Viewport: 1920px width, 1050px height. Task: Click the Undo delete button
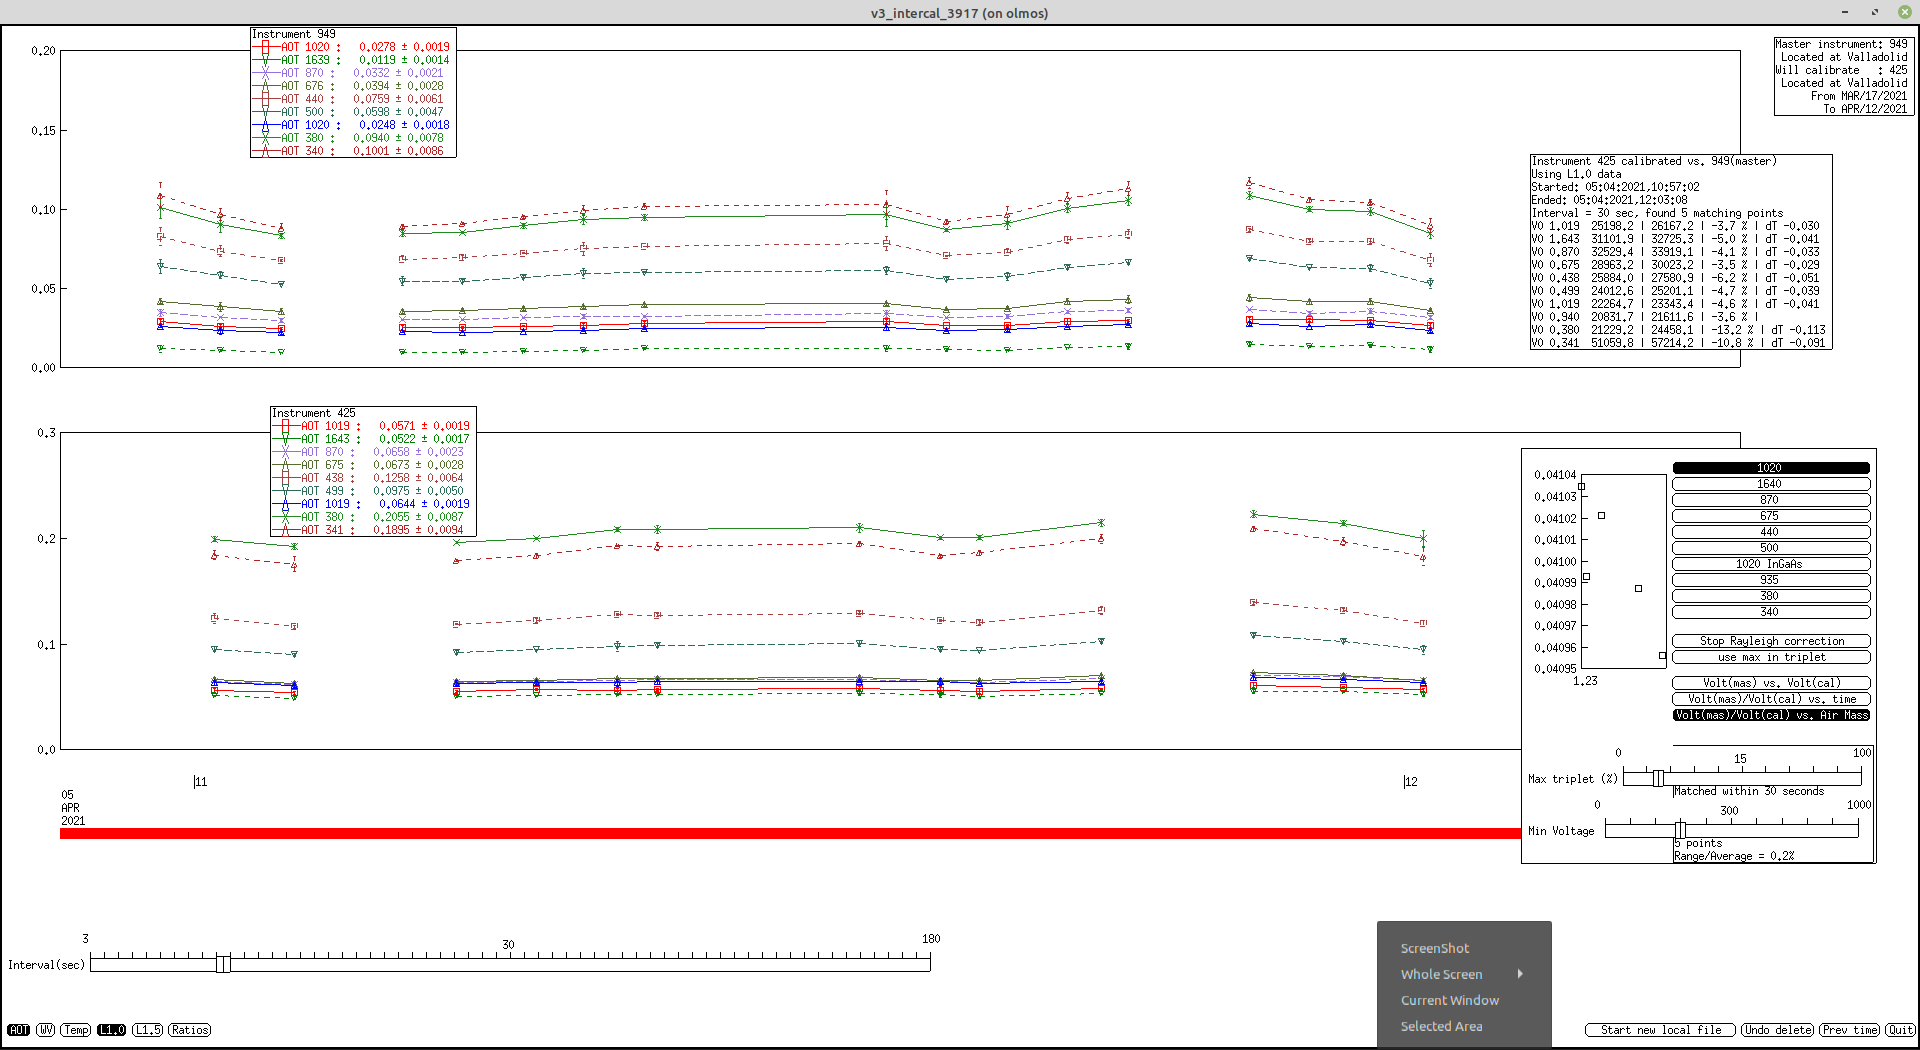point(1778,1030)
